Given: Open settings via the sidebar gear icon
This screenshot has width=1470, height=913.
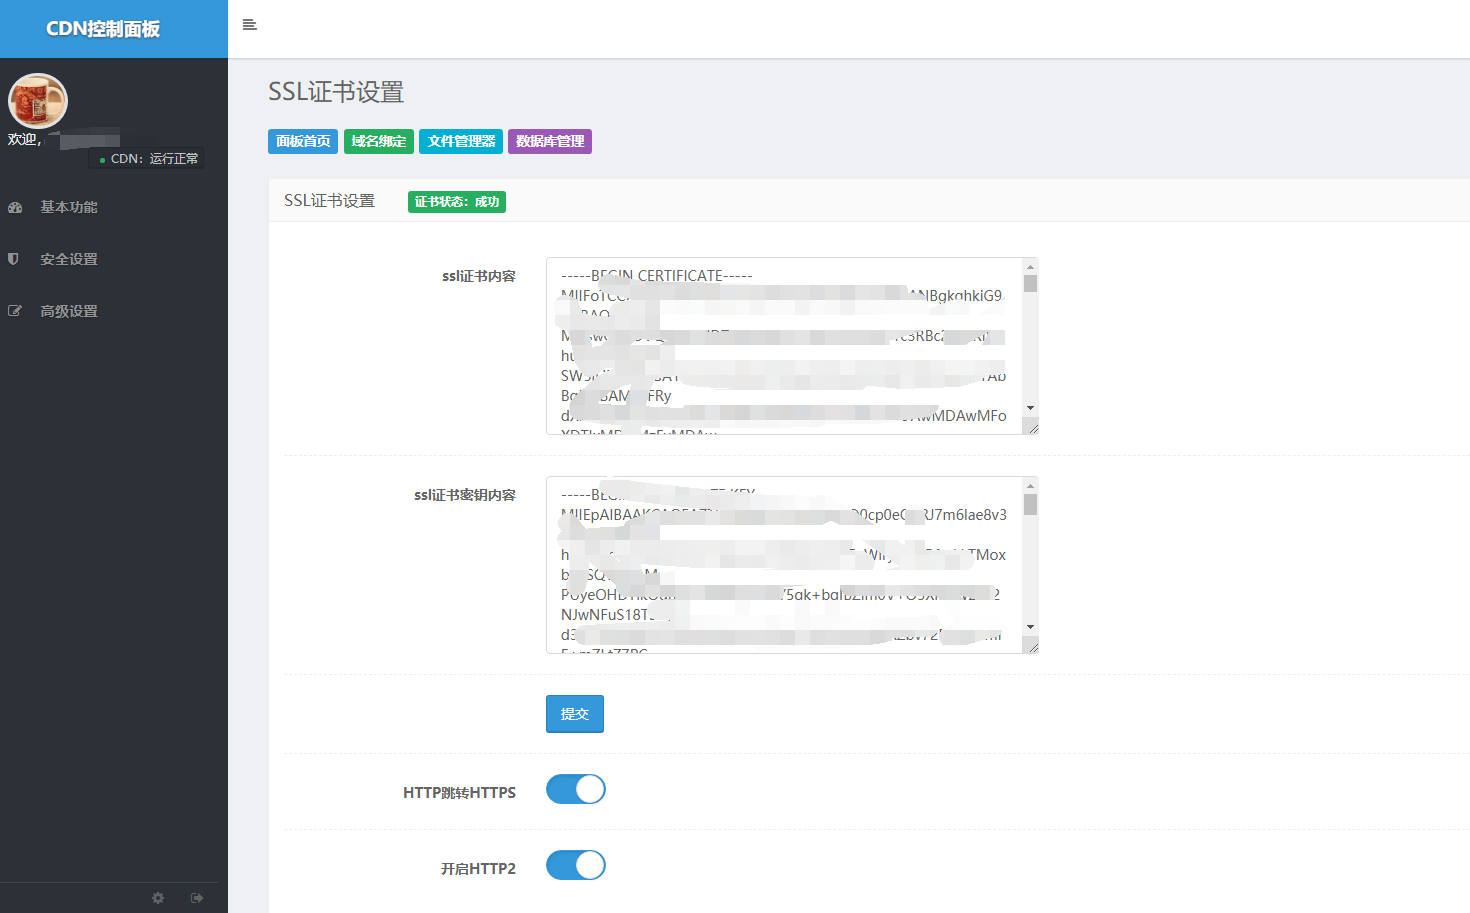Looking at the screenshot, I should [x=158, y=898].
